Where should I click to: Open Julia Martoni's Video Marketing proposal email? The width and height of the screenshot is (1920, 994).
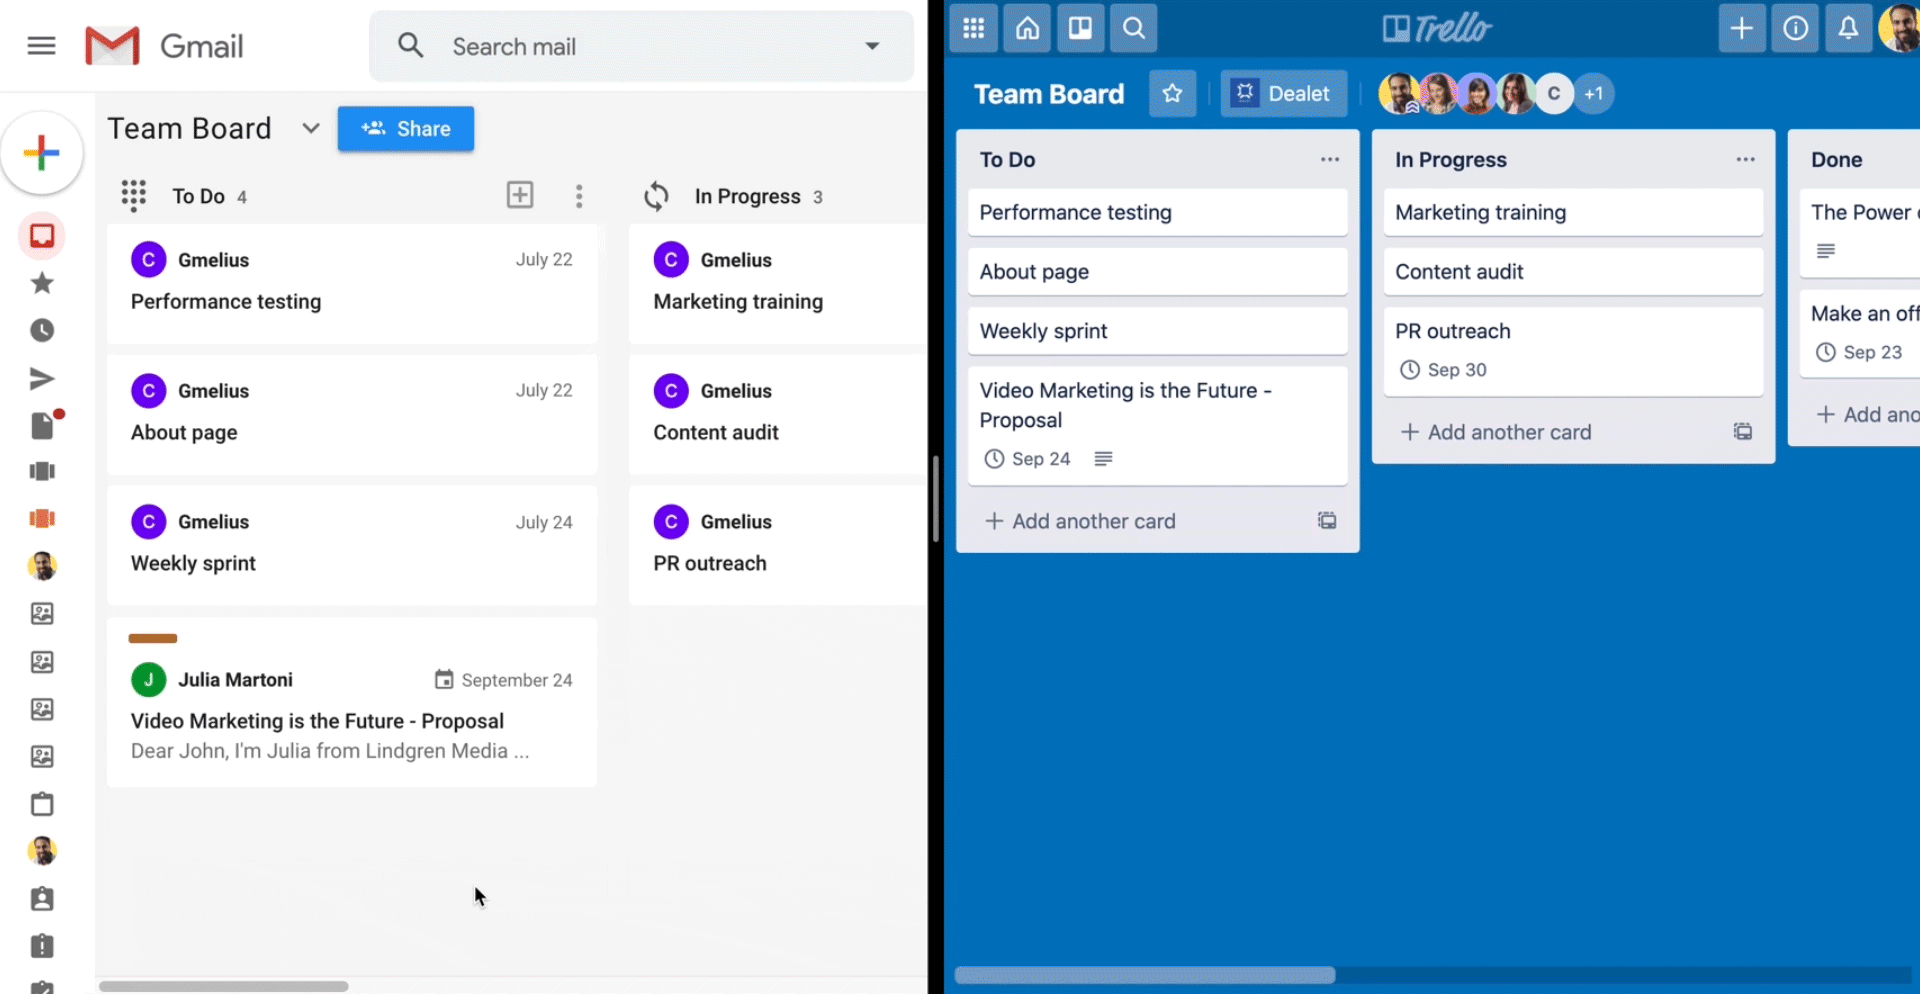[352, 702]
